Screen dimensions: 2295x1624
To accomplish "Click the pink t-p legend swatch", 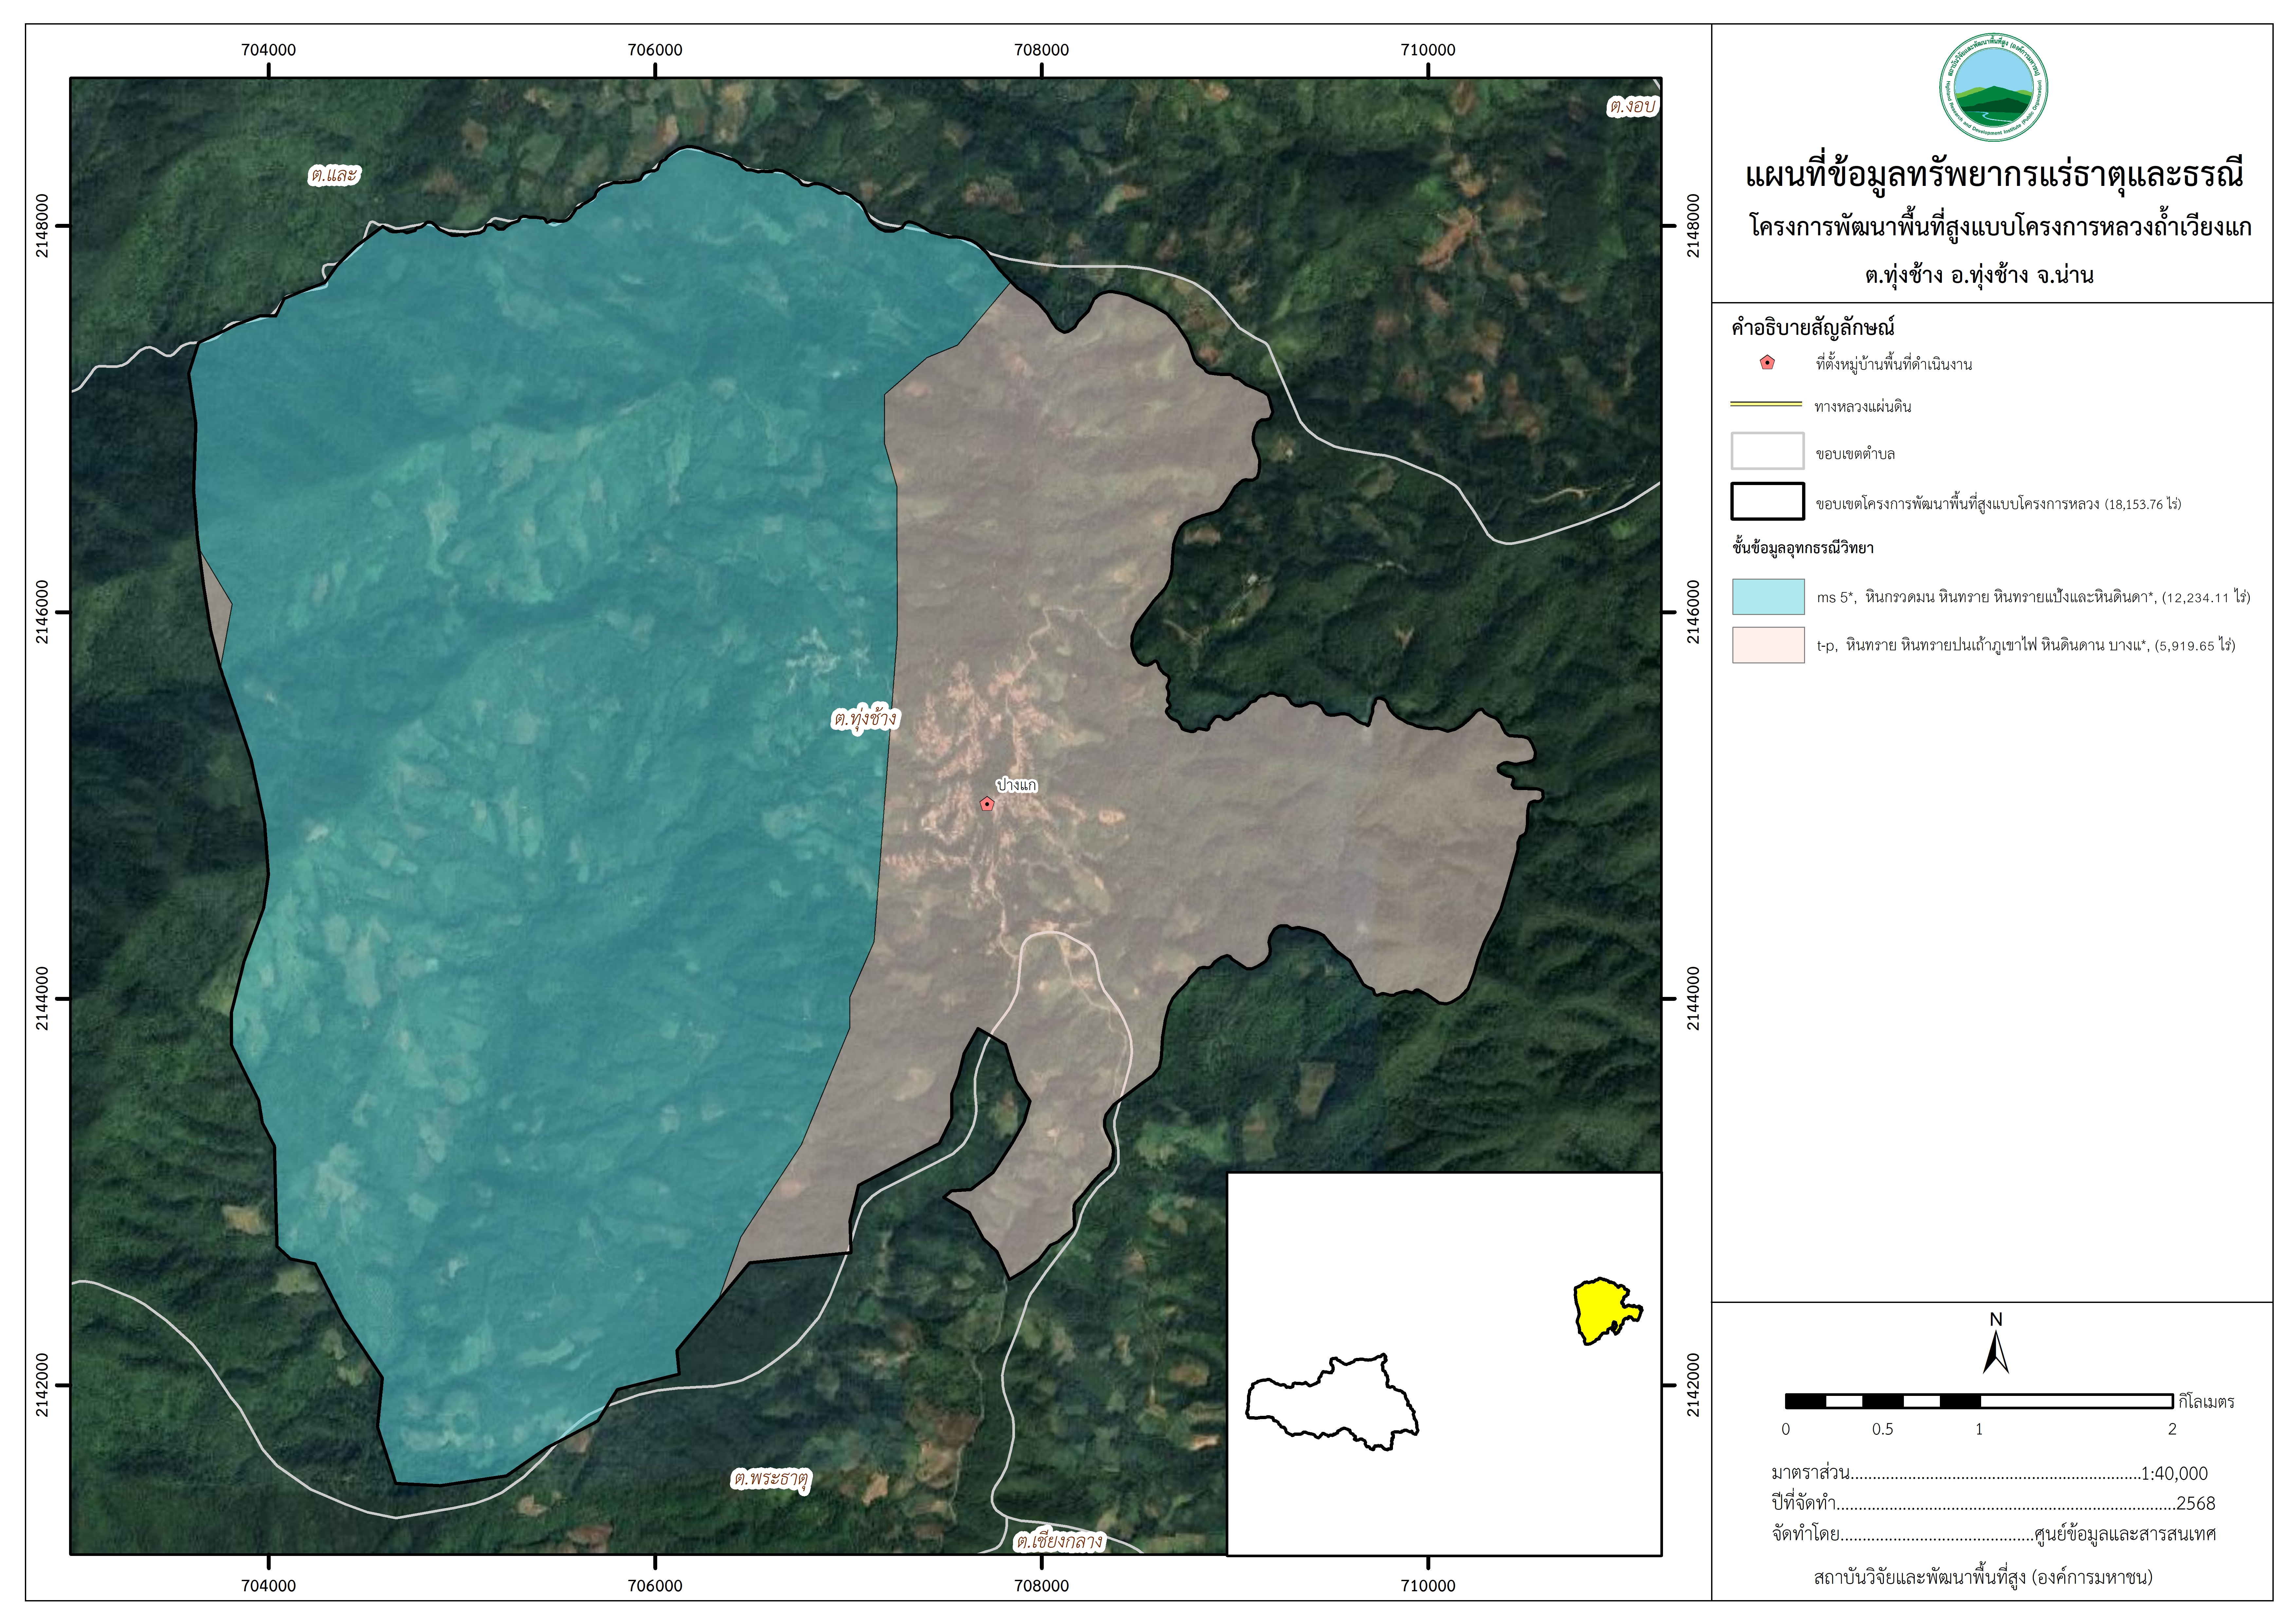I will pos(1768,645).
